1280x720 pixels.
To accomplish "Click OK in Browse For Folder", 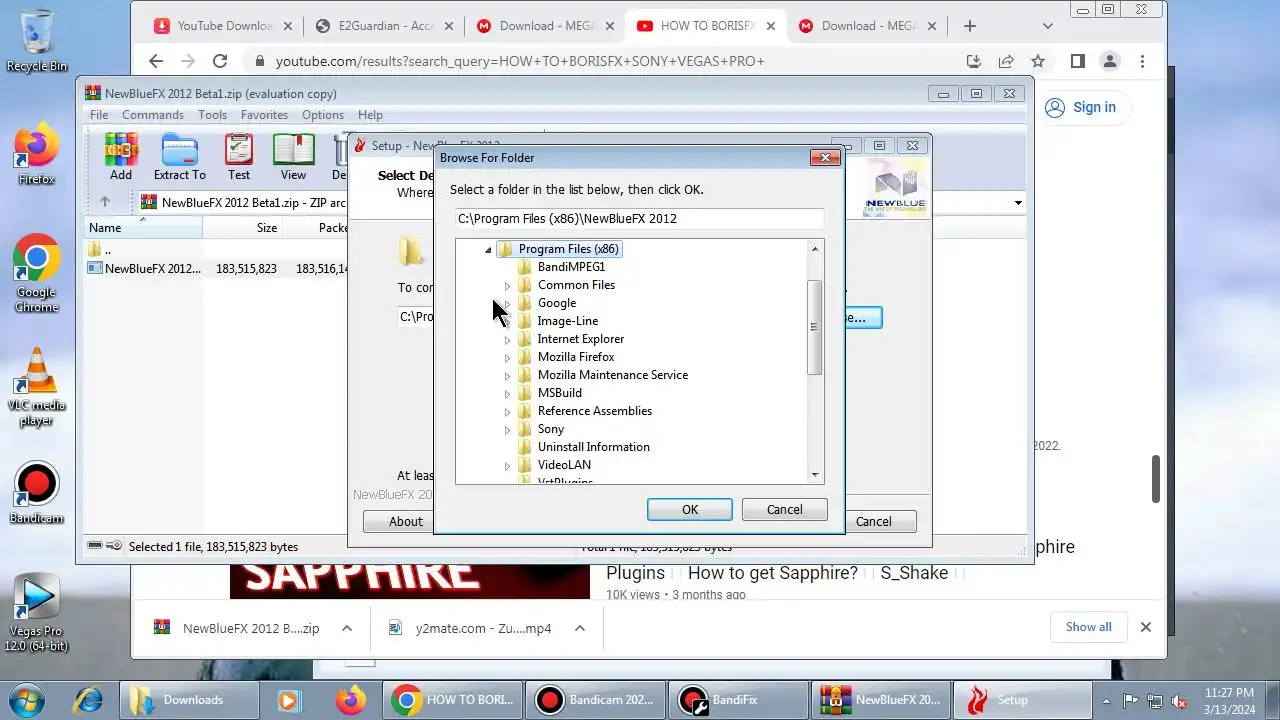I will 690,510.
